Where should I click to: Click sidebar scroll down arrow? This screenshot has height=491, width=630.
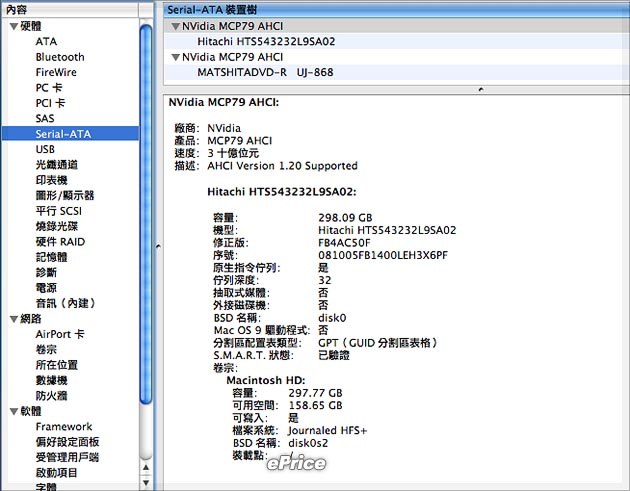(x=146, y=483)
